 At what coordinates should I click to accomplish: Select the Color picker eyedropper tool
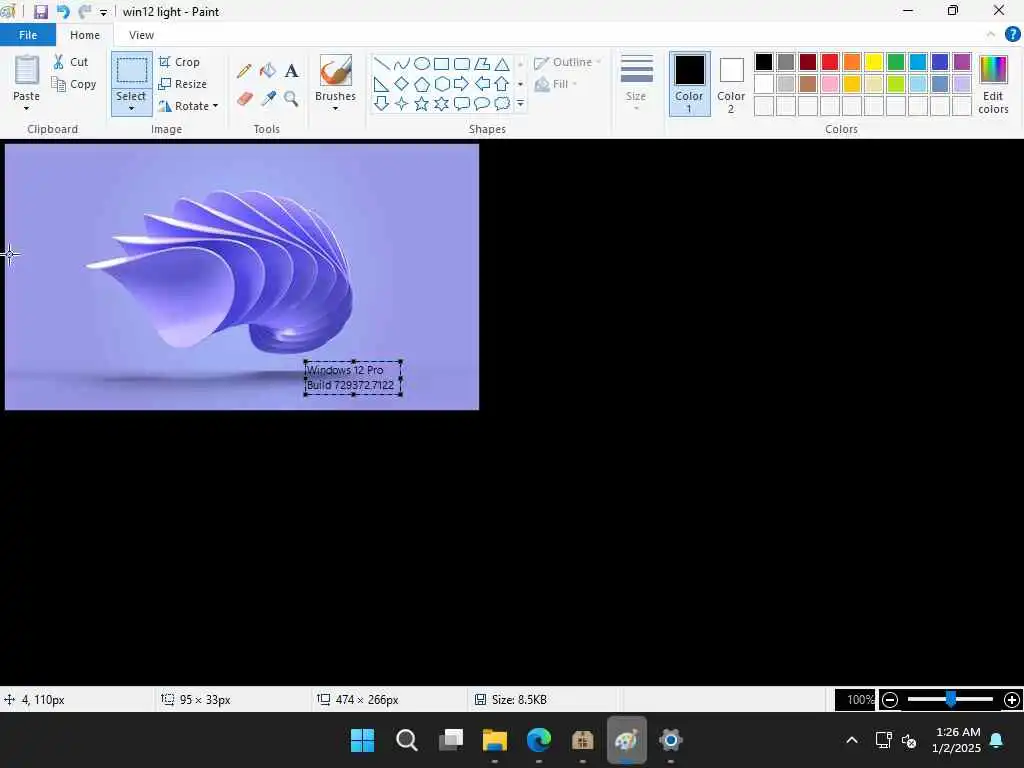[268, 99]
